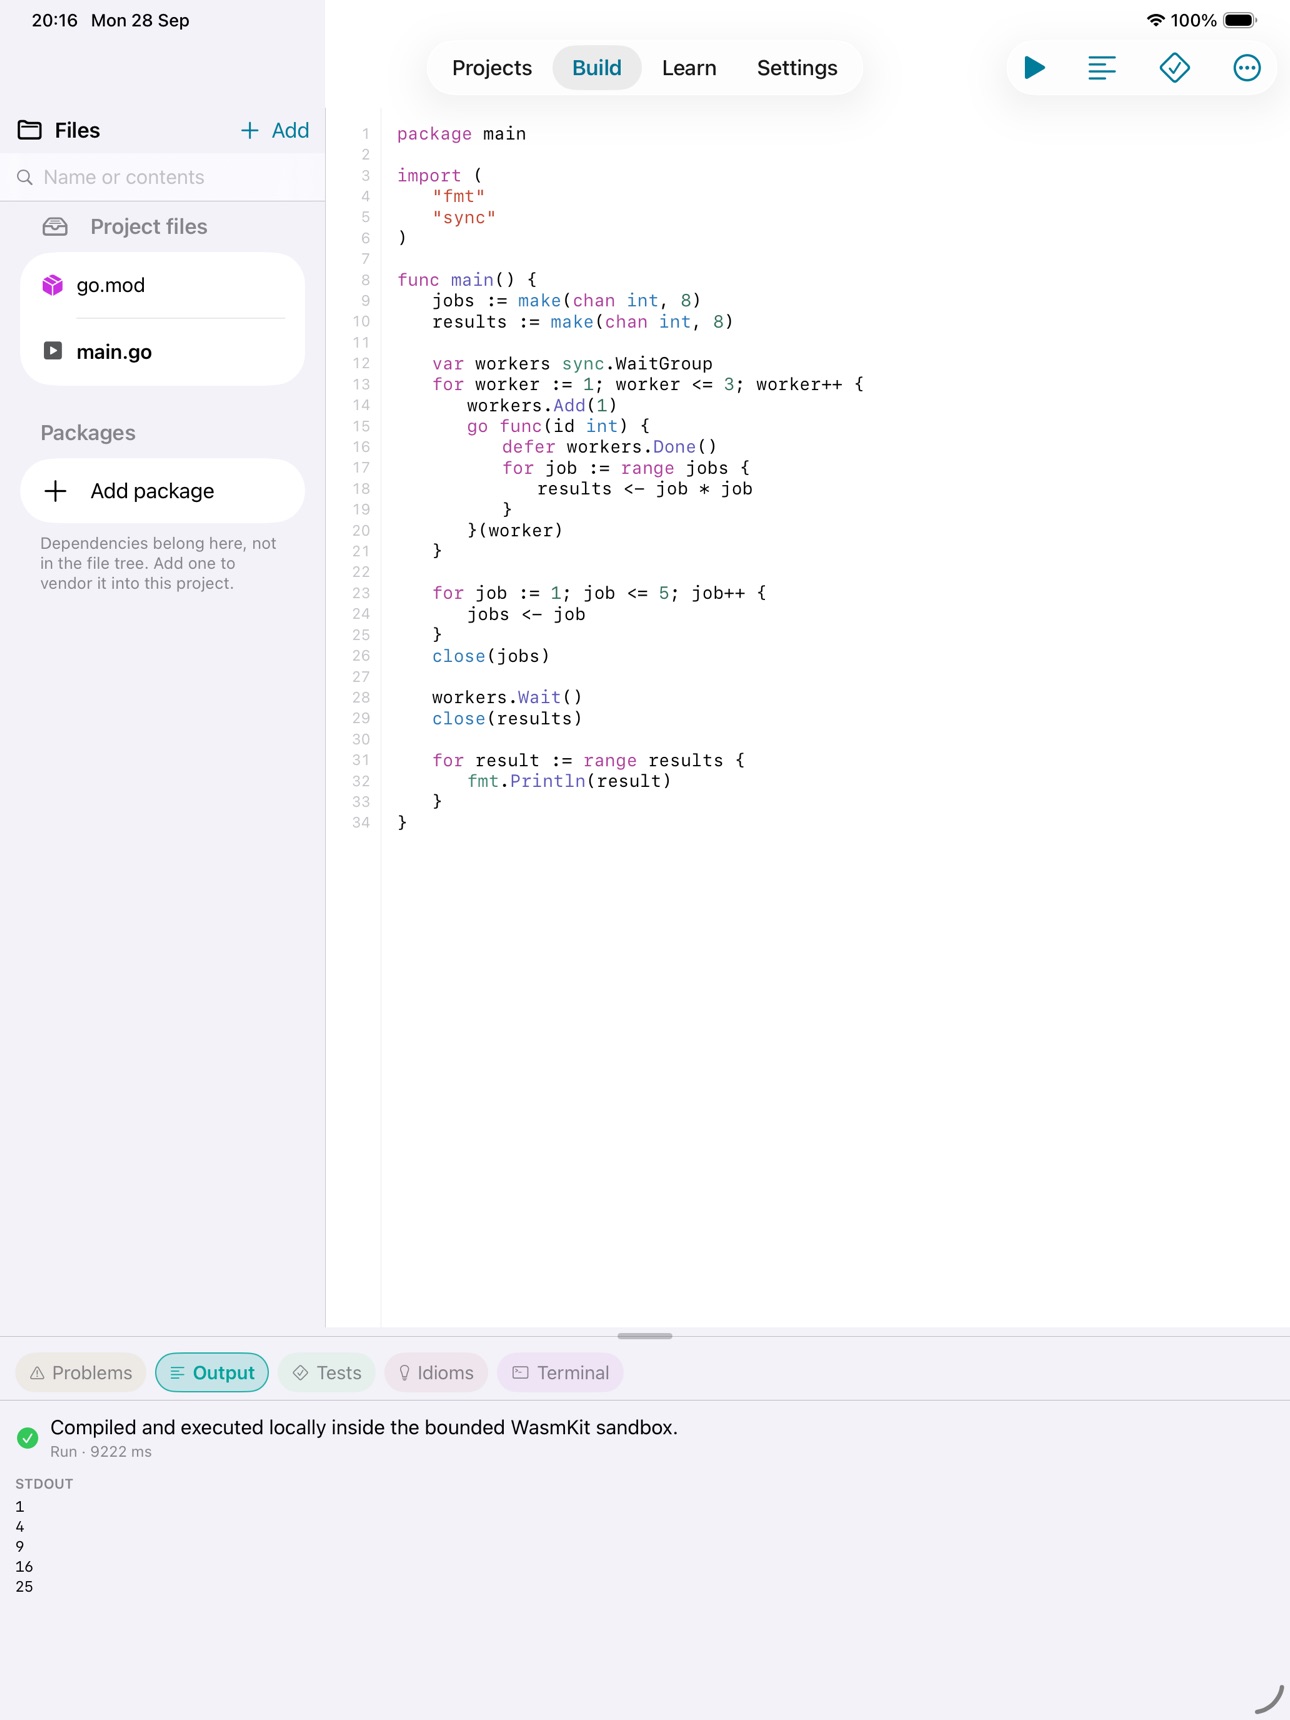
Task: Tap the Packages section heading
Action: tap(88, 433)
